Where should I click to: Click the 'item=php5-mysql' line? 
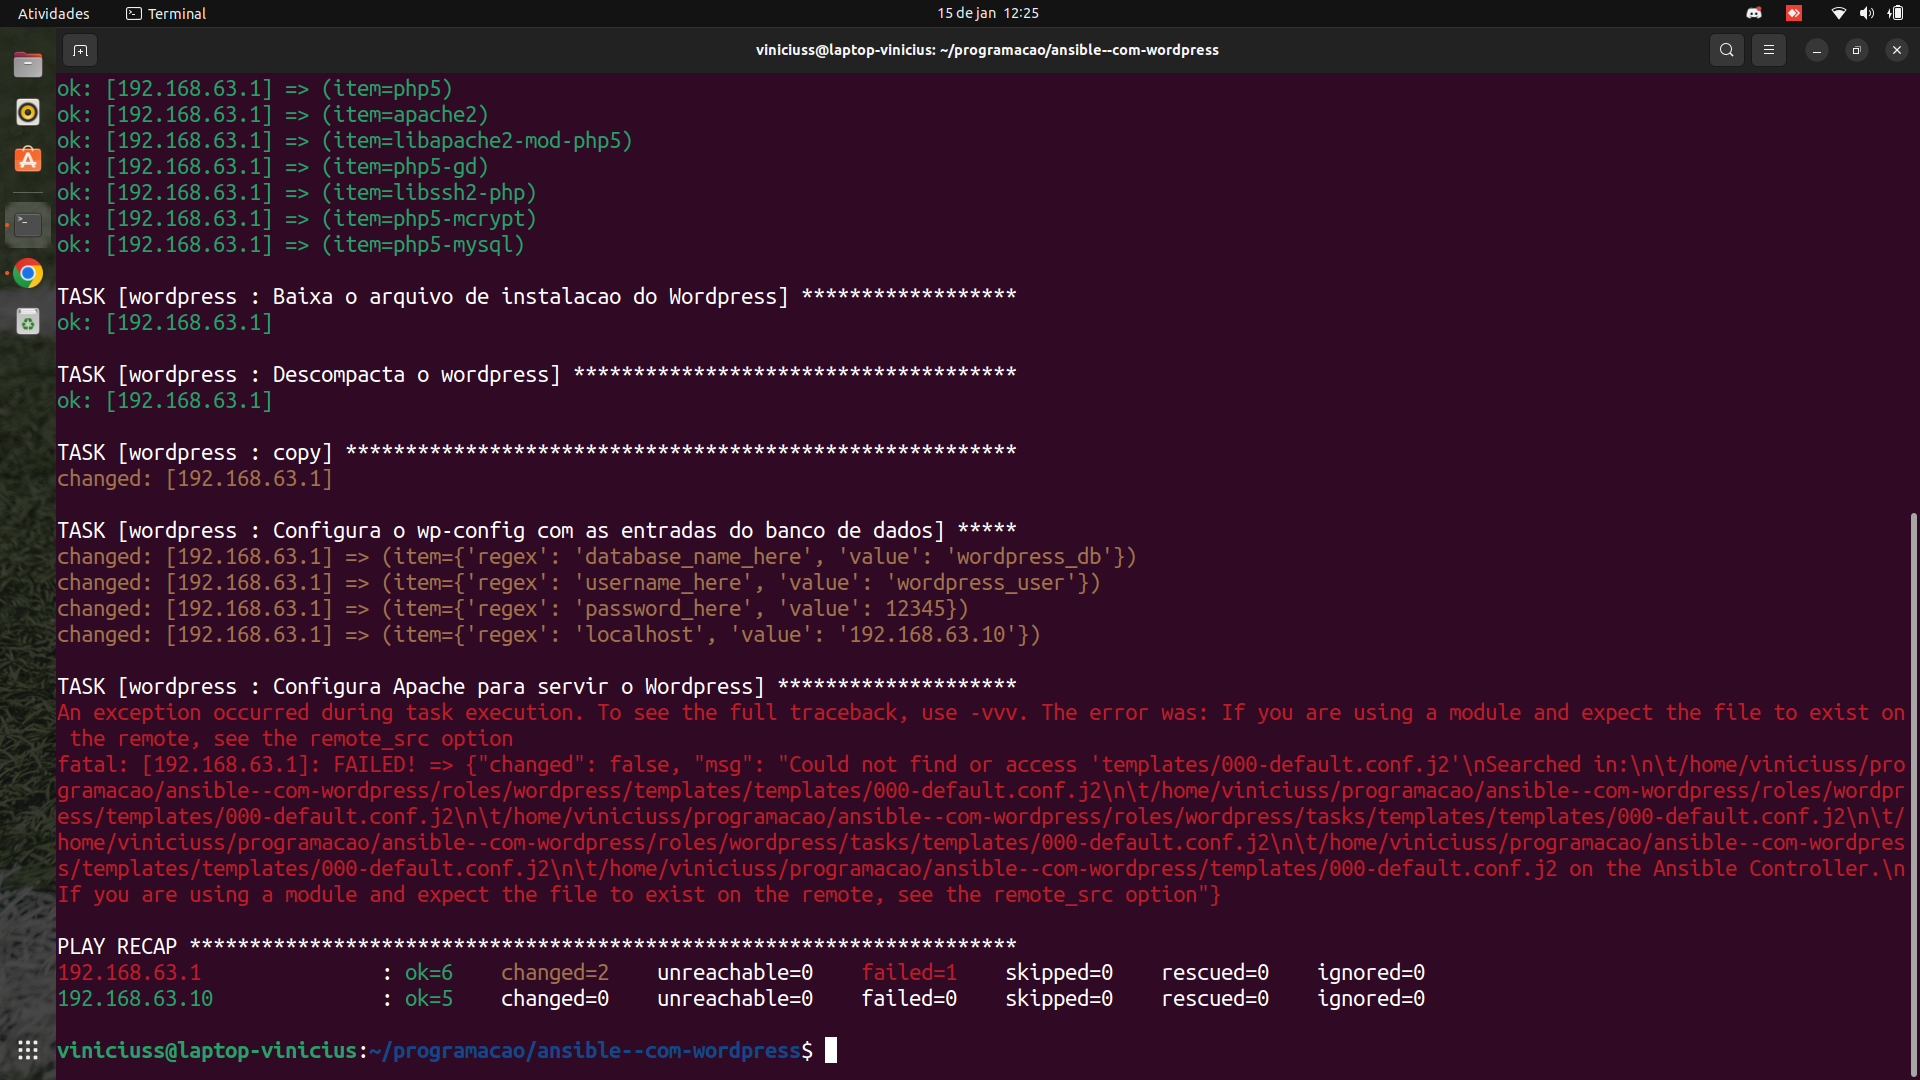tap(291, 245)
